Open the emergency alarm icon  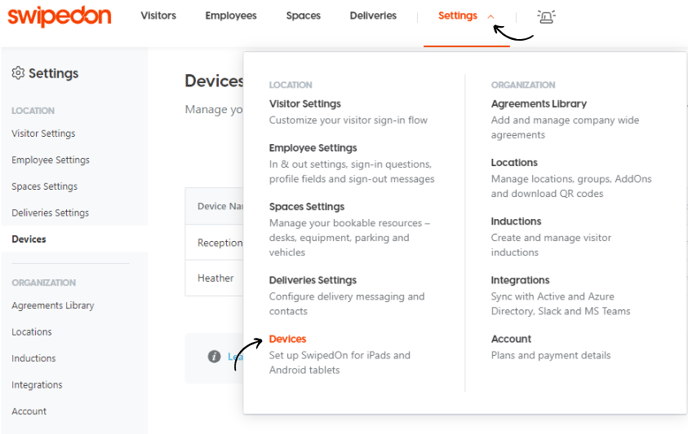(x=546, y=17)
